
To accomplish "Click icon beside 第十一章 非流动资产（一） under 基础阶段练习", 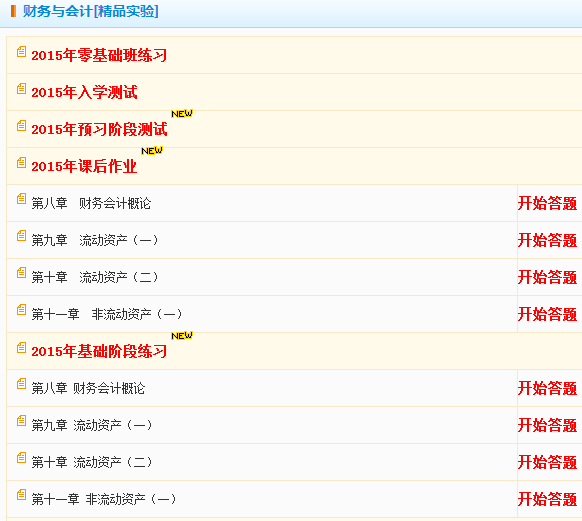I will pyautogui.click(x=22, y=495).
